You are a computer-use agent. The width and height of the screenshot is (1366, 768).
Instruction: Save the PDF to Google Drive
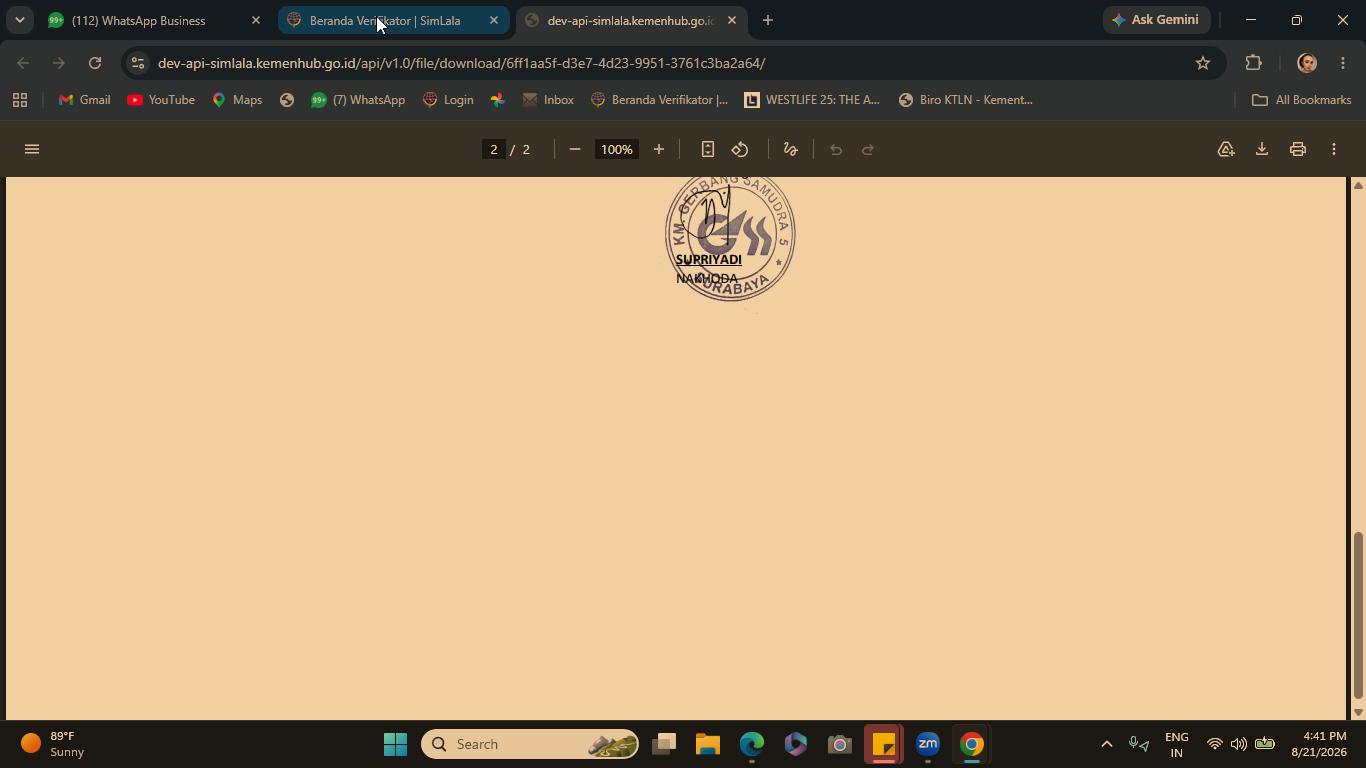tap(1226, 149)
